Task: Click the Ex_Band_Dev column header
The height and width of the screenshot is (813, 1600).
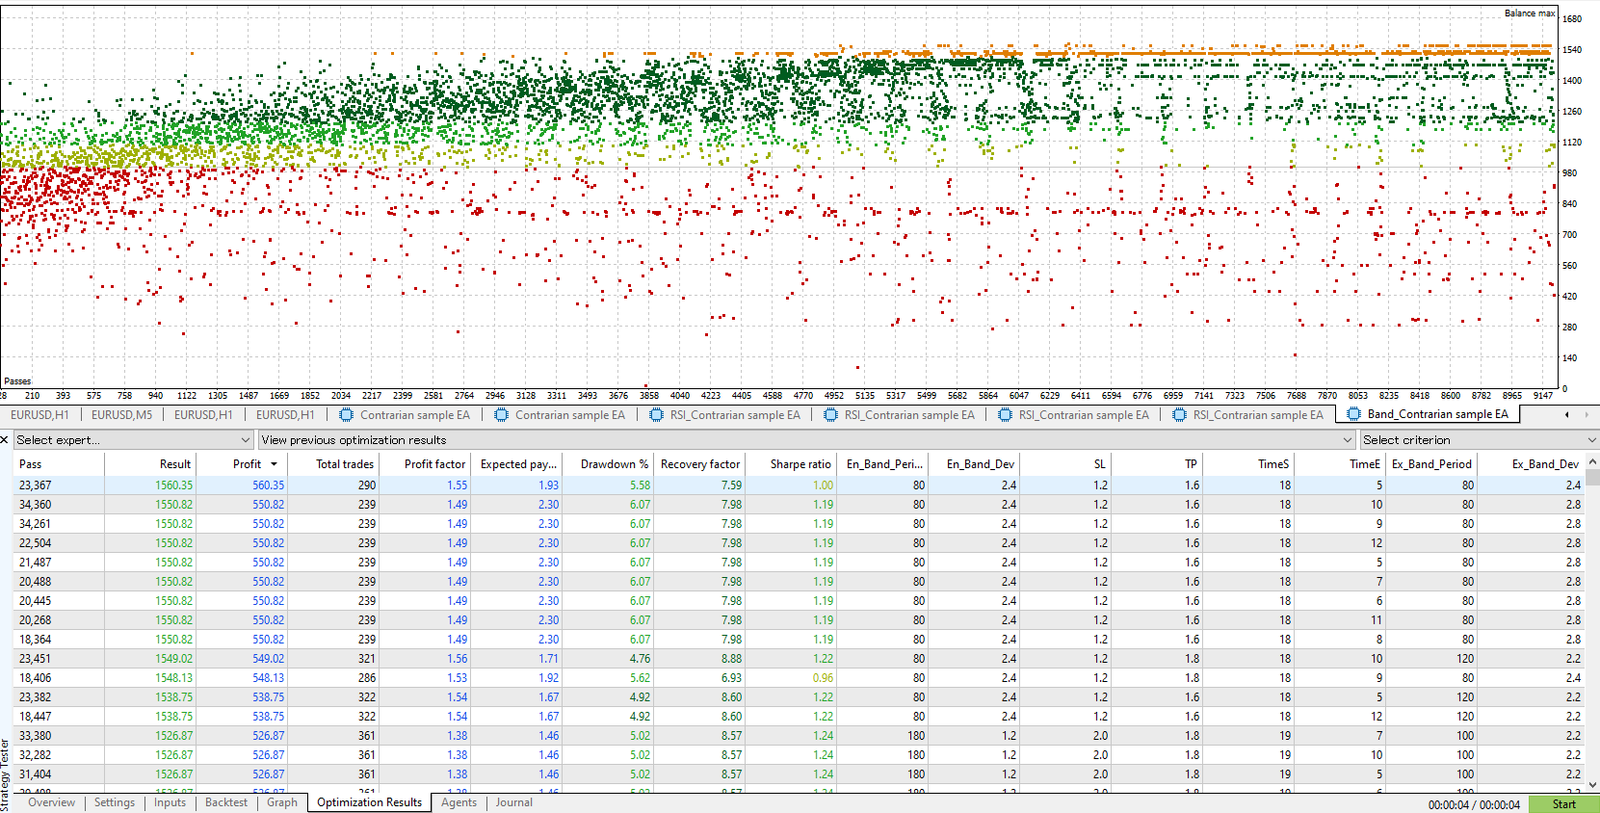Action: coord(1532,464)
